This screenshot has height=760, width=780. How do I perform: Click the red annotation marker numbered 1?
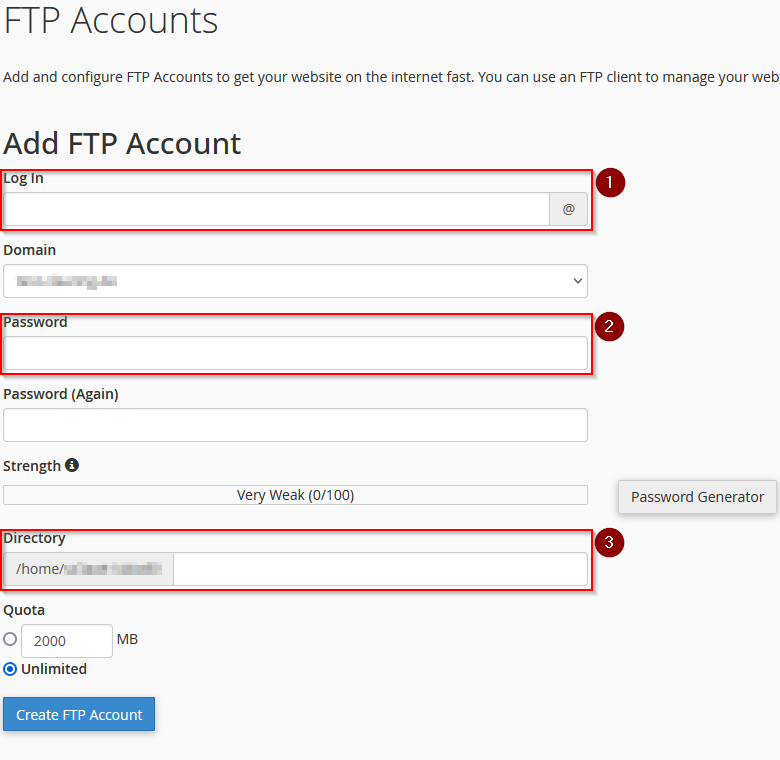(610, 183)
